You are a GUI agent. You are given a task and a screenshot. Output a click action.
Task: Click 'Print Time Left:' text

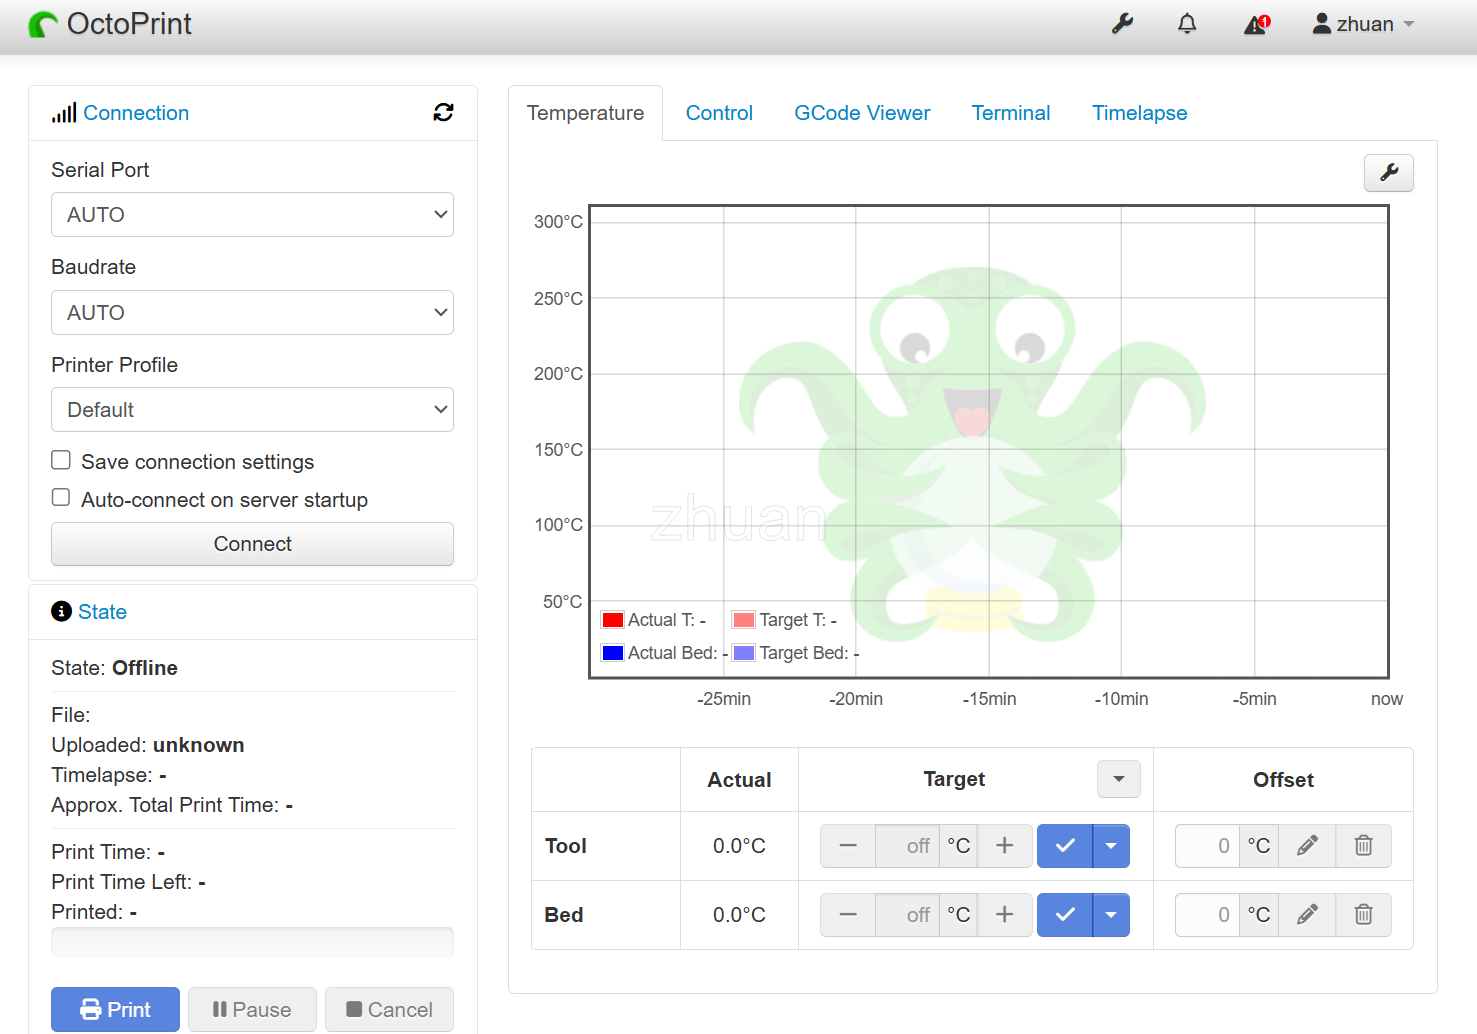[x=121, y=882]
